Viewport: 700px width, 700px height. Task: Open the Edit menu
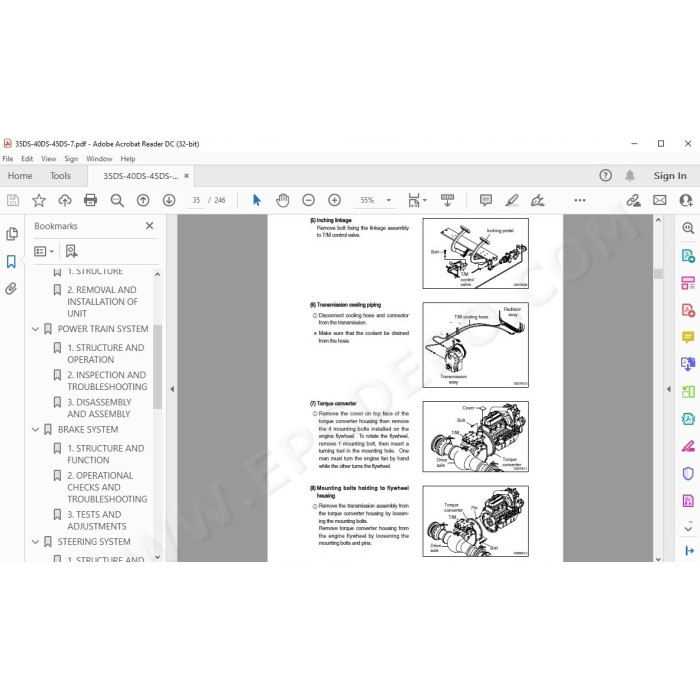27,159
